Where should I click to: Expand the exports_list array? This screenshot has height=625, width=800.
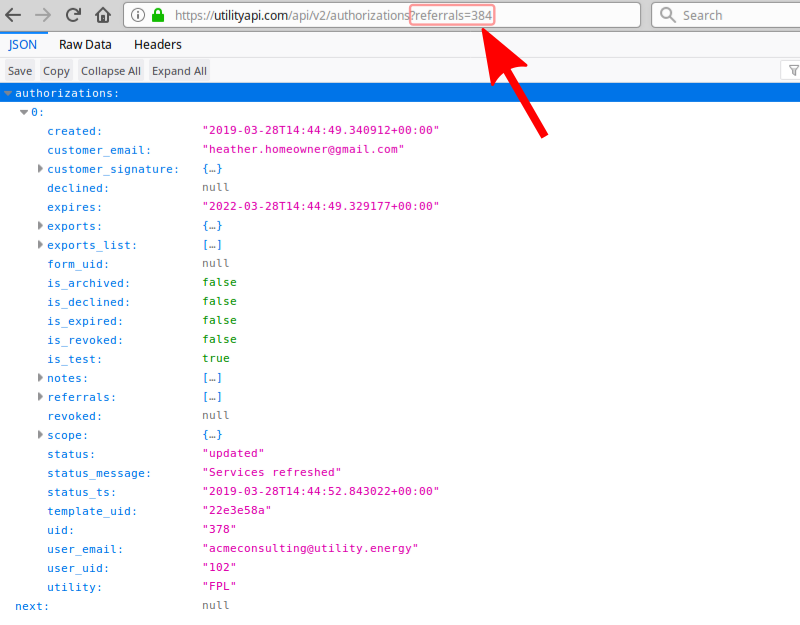(x=40, y=244)
